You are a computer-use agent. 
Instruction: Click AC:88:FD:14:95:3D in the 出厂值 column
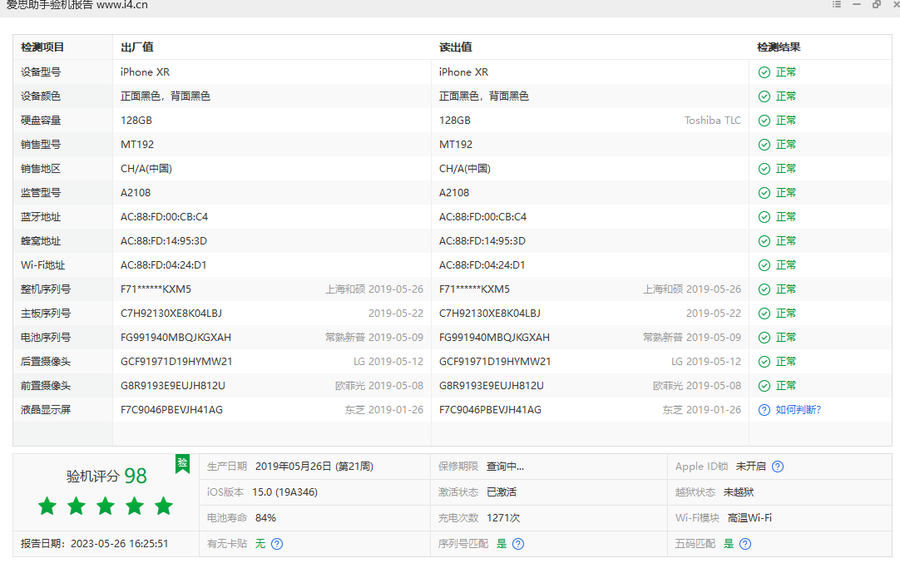coord(164,241)
